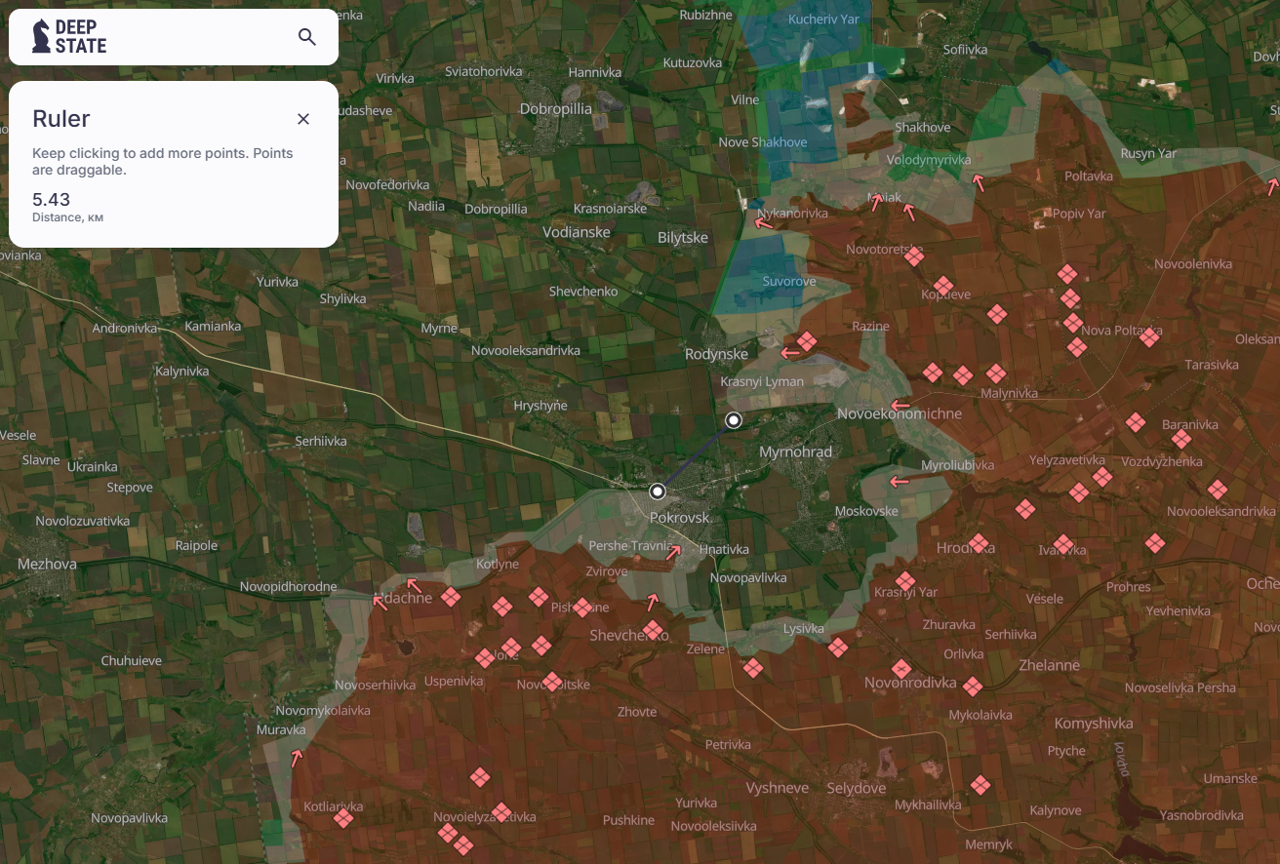
Task: Click the Selydove town label
Action: tap(856, 788)
